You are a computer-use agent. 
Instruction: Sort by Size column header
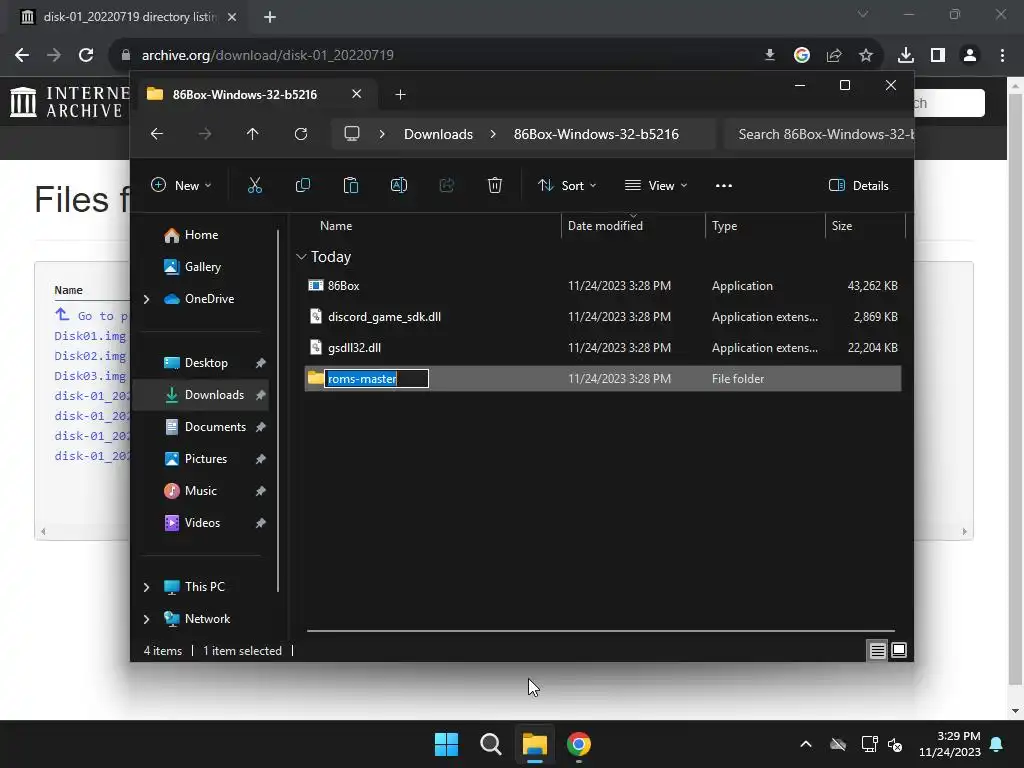point(865,226)
